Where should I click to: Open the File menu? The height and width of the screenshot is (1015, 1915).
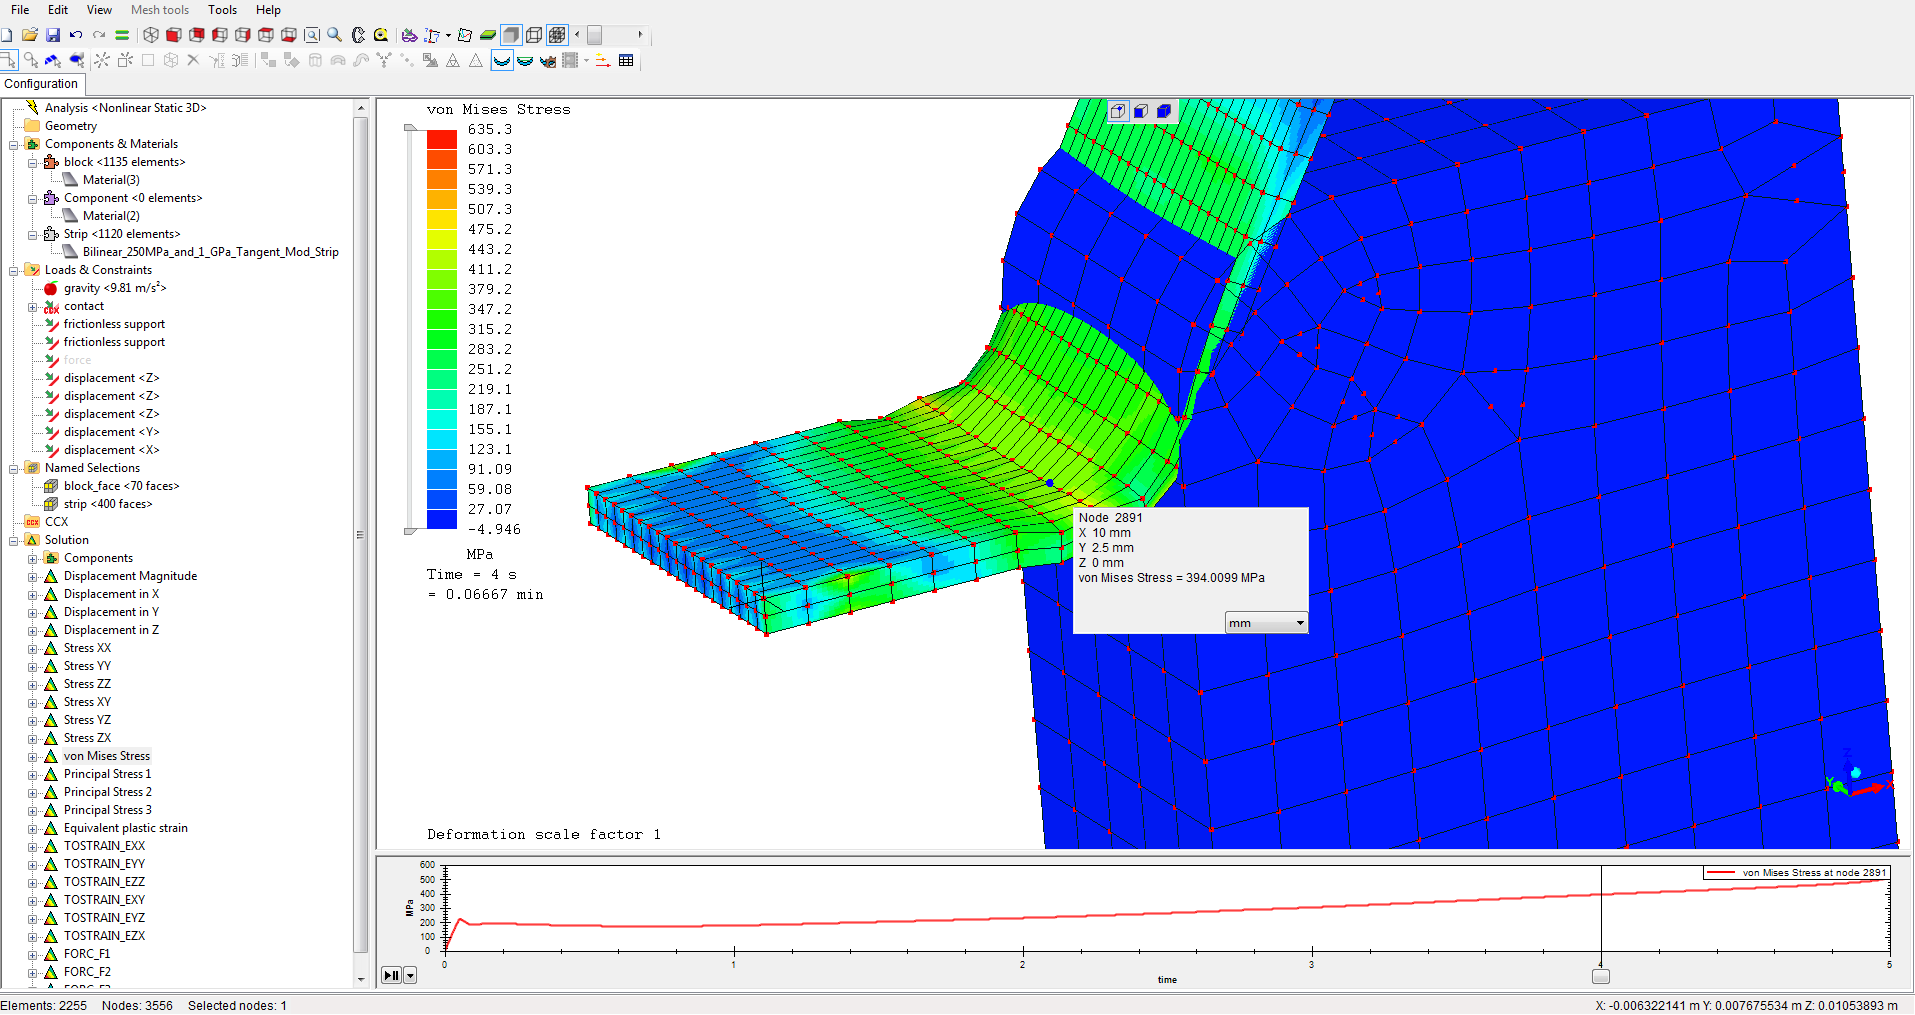20,10
